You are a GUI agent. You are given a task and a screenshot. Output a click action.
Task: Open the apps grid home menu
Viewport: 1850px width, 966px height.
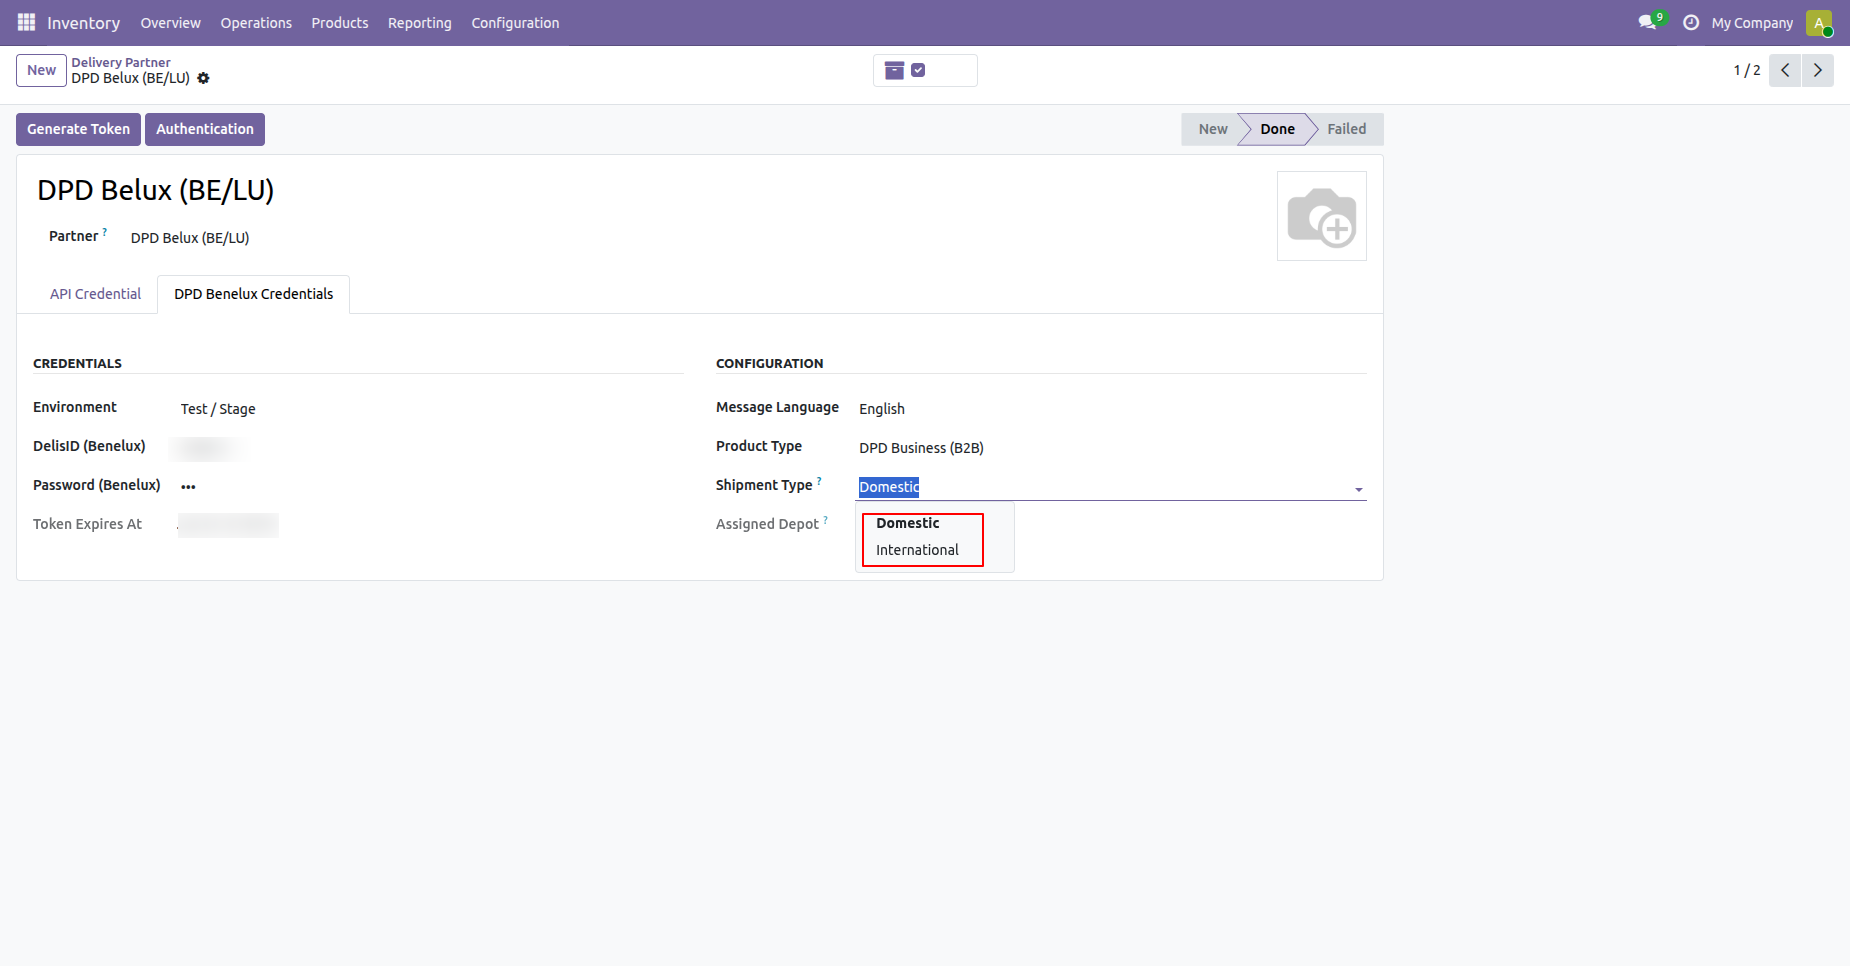[x=26, y=22]
